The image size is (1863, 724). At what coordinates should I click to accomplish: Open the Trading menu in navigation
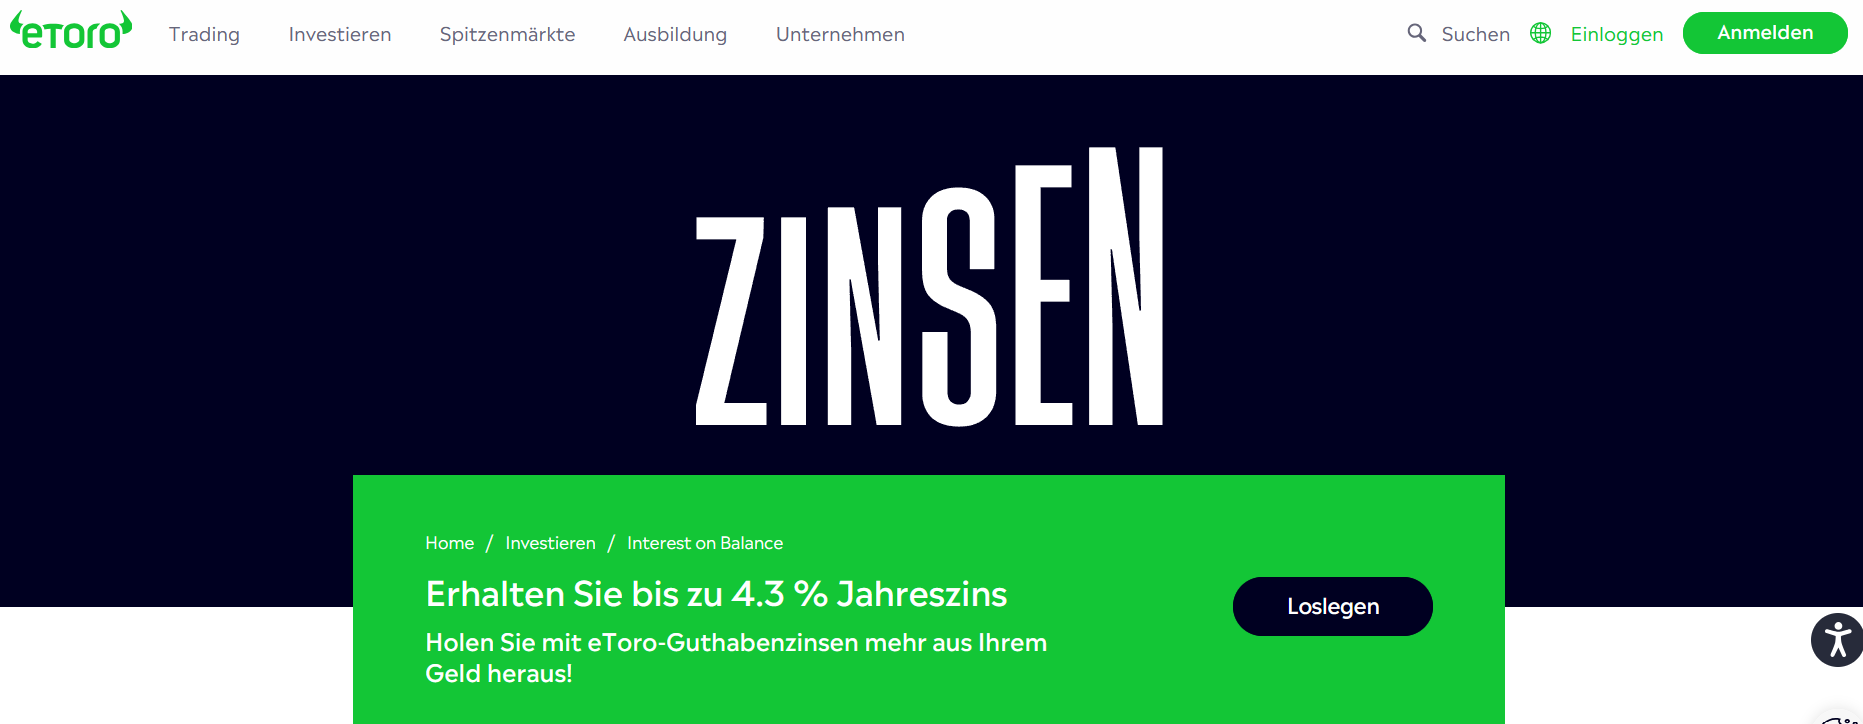[204, 34]
